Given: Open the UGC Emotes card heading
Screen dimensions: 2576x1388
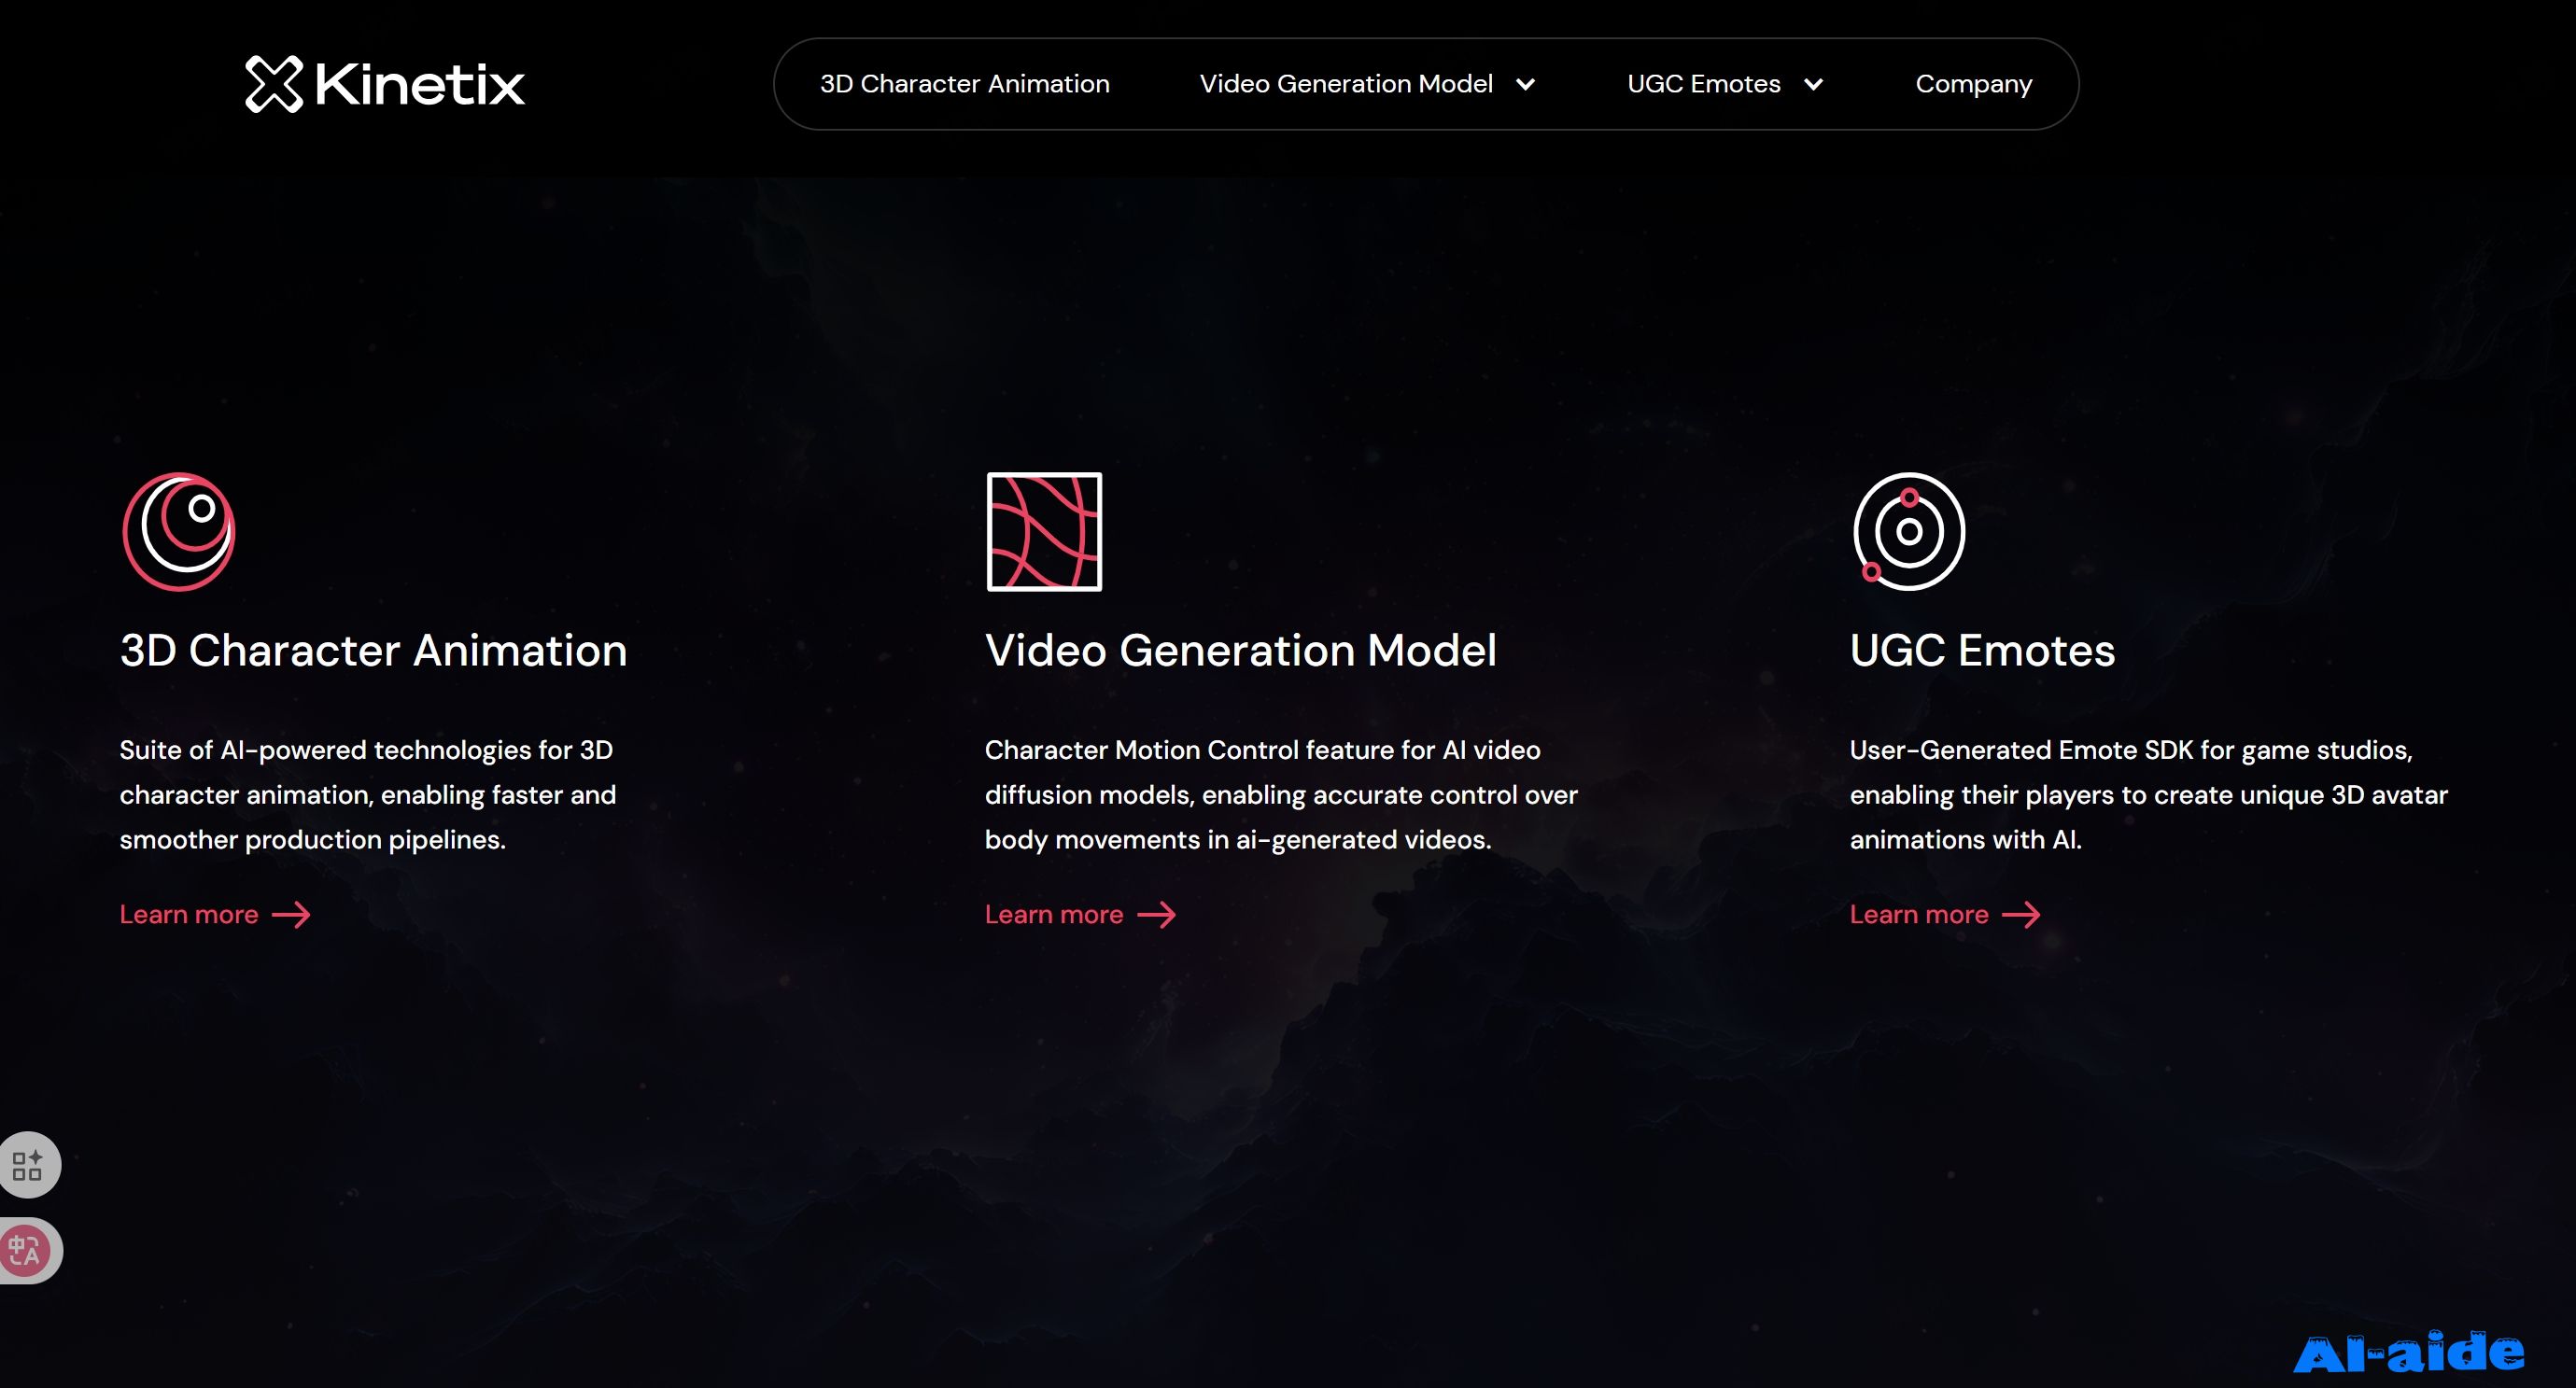Looking at the screenshot, I should click(1982, 650).
